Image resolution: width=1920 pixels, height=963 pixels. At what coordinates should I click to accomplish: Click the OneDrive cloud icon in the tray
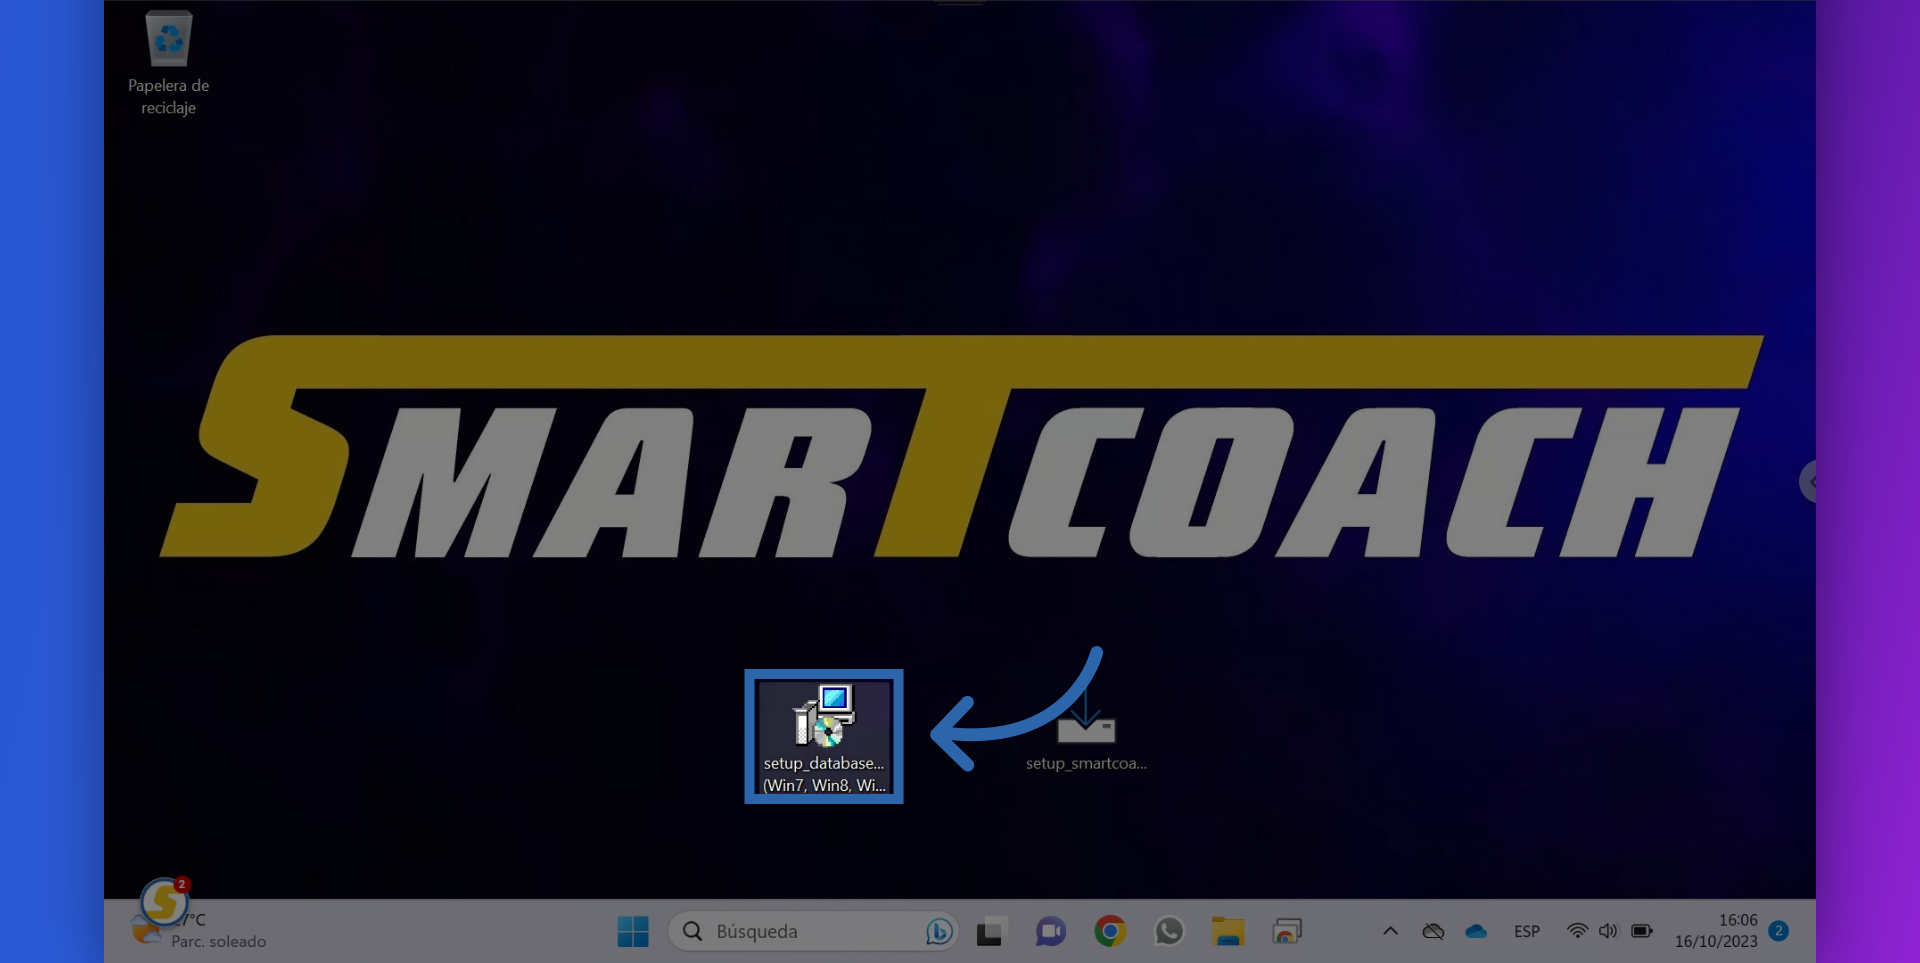coord(1477,931)
